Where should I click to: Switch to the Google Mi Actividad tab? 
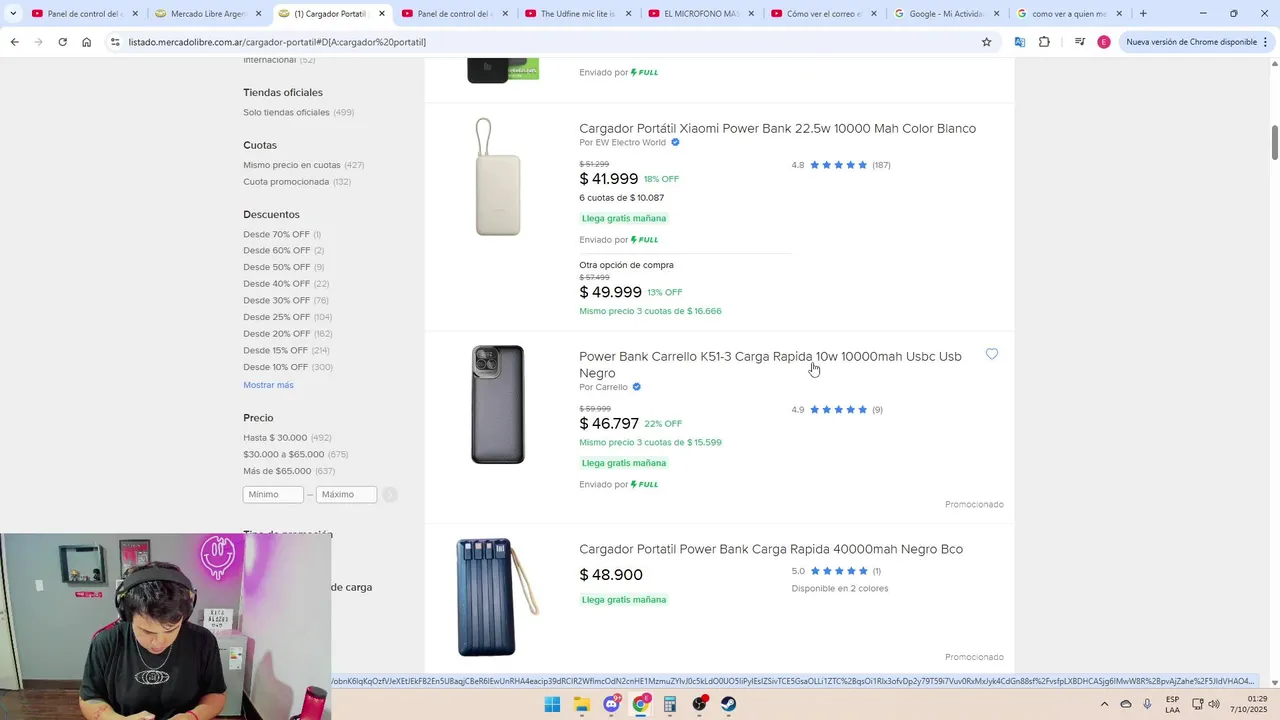point(946,14)
